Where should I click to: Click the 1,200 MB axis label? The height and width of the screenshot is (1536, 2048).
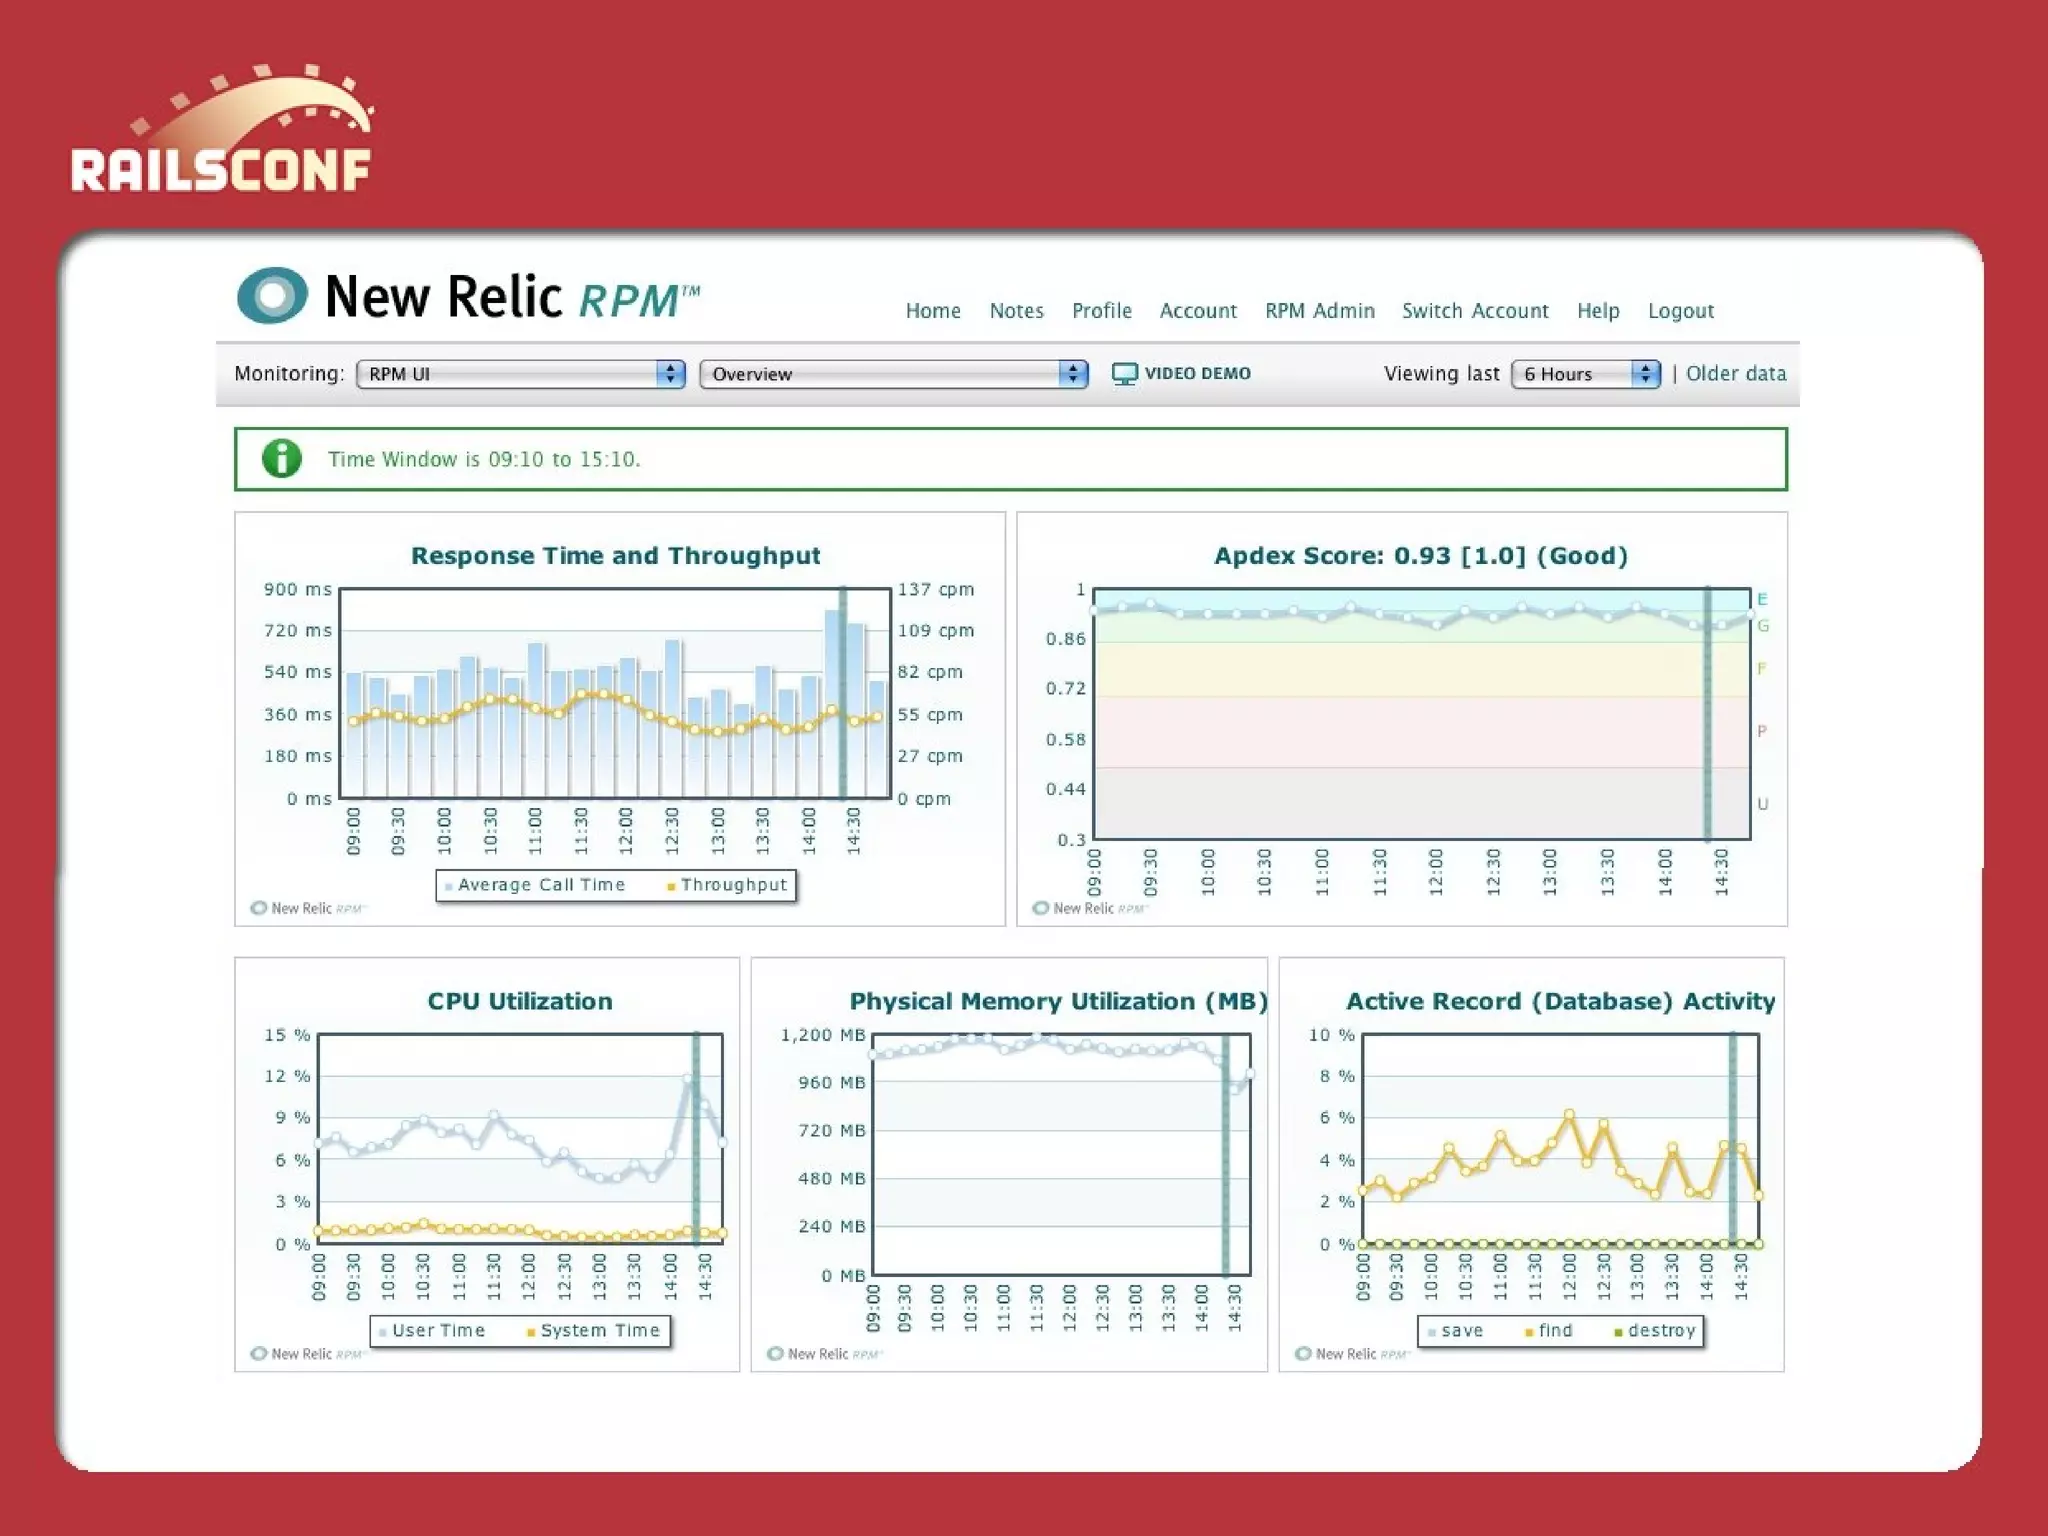(x=823, y=1035)
